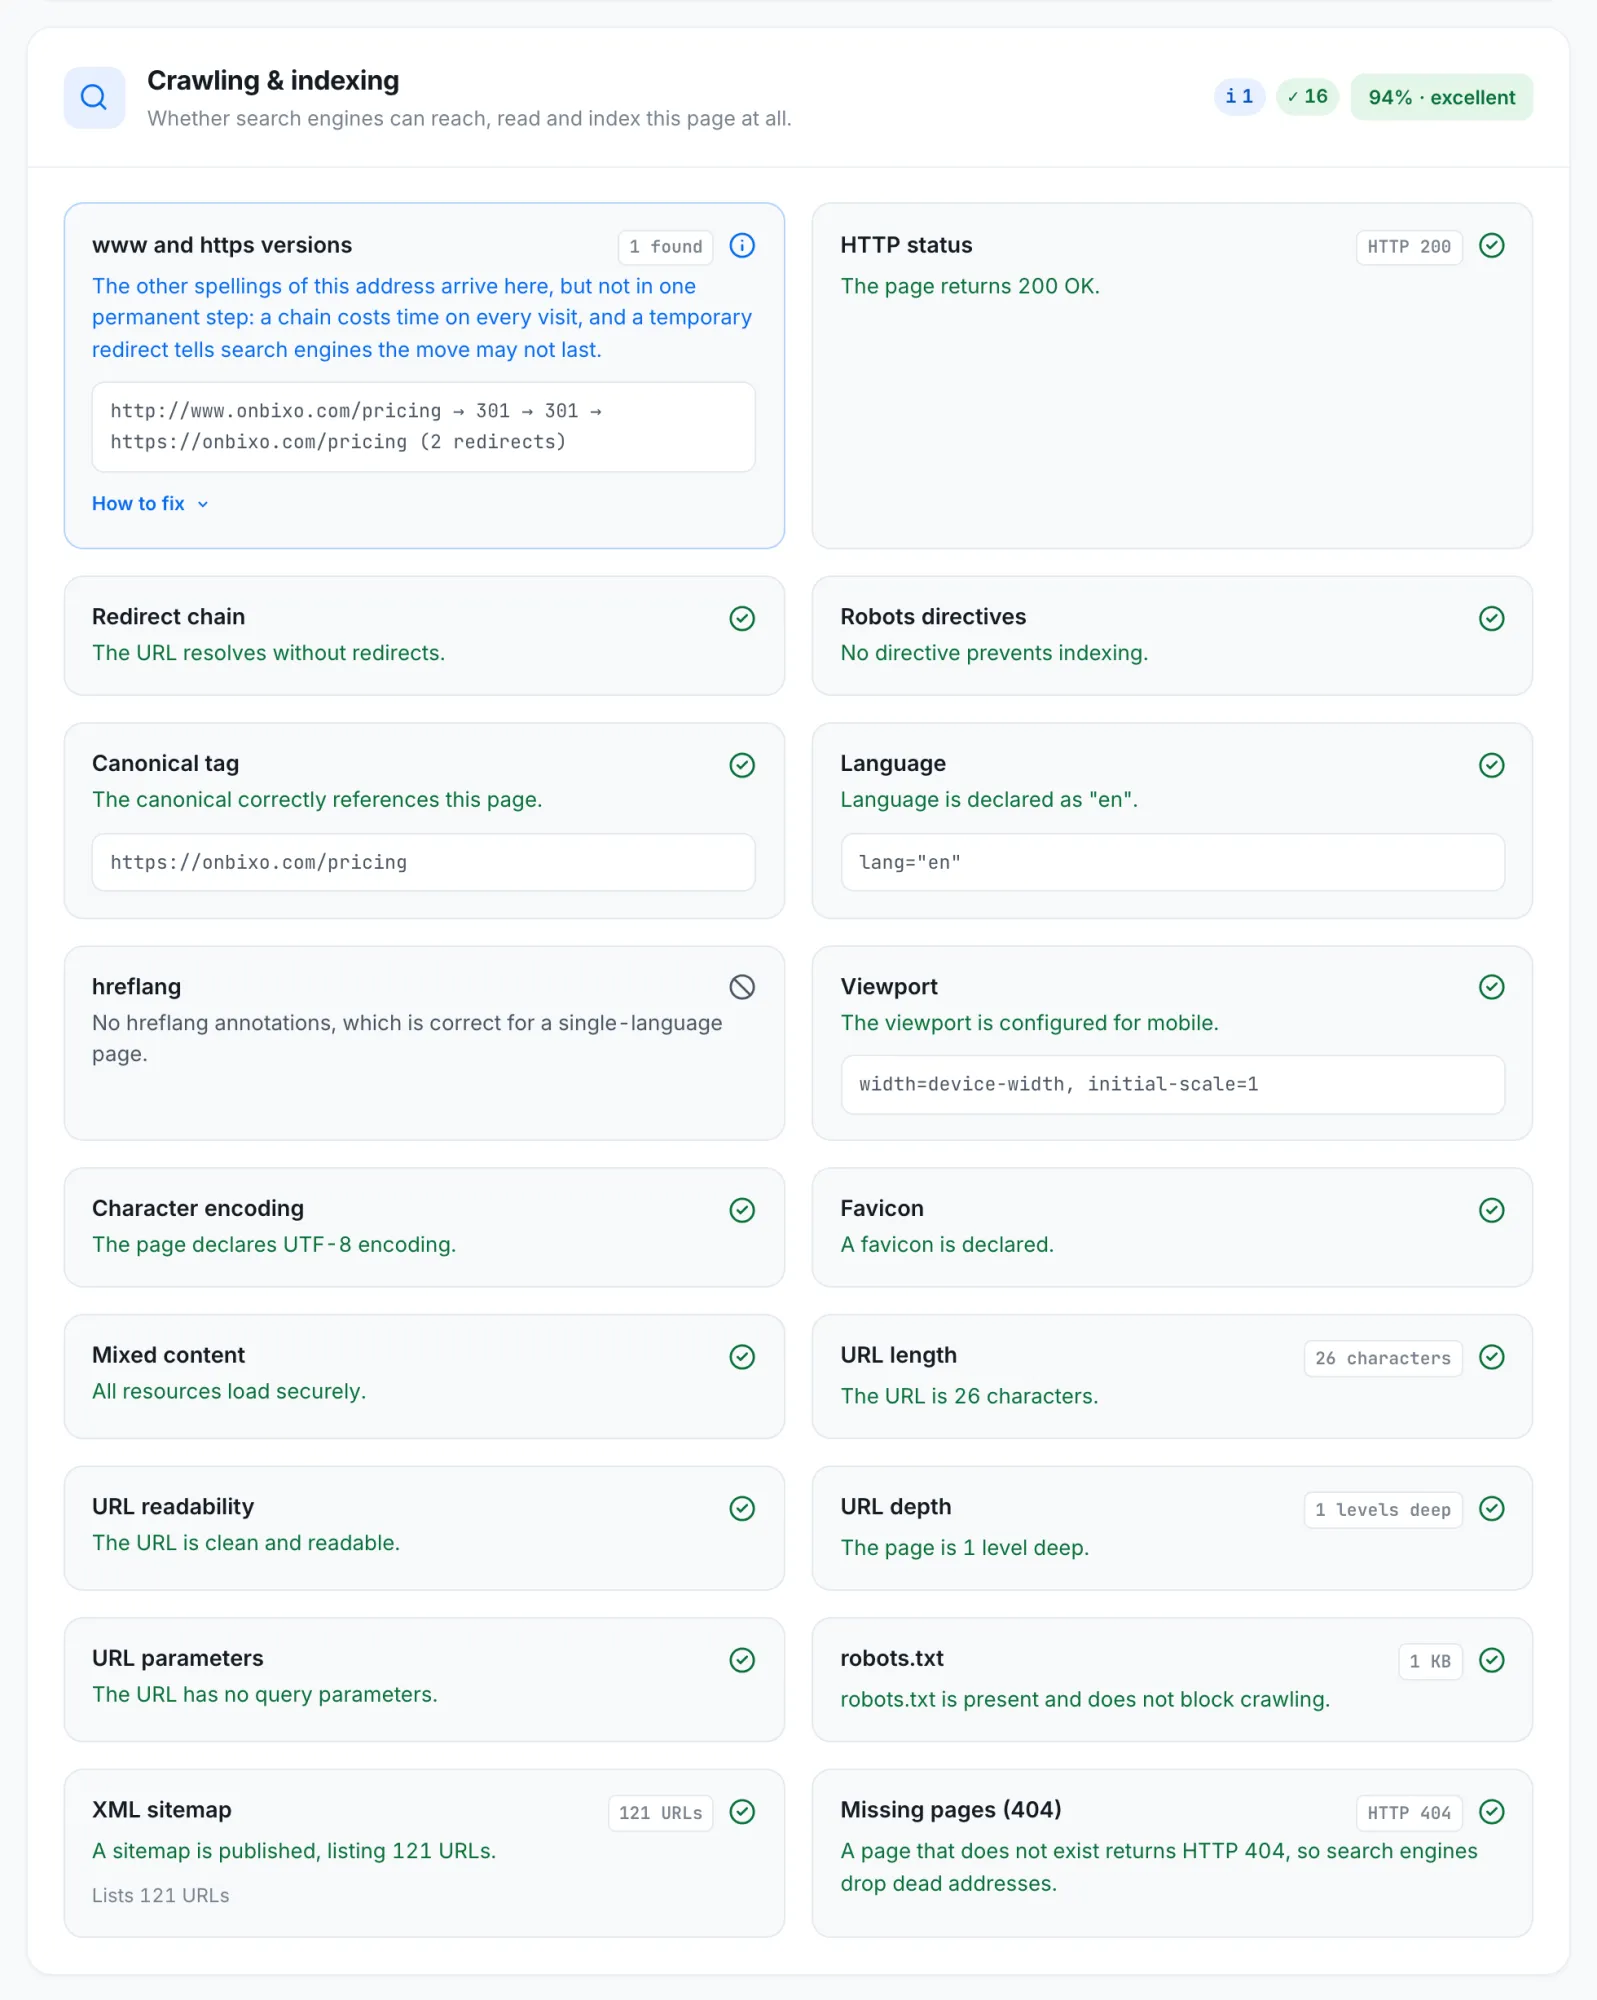The height and width of the screenshot is (2000, 1597).
Task: Click the HTTP 200 badge
Action: pos(1409,247)
